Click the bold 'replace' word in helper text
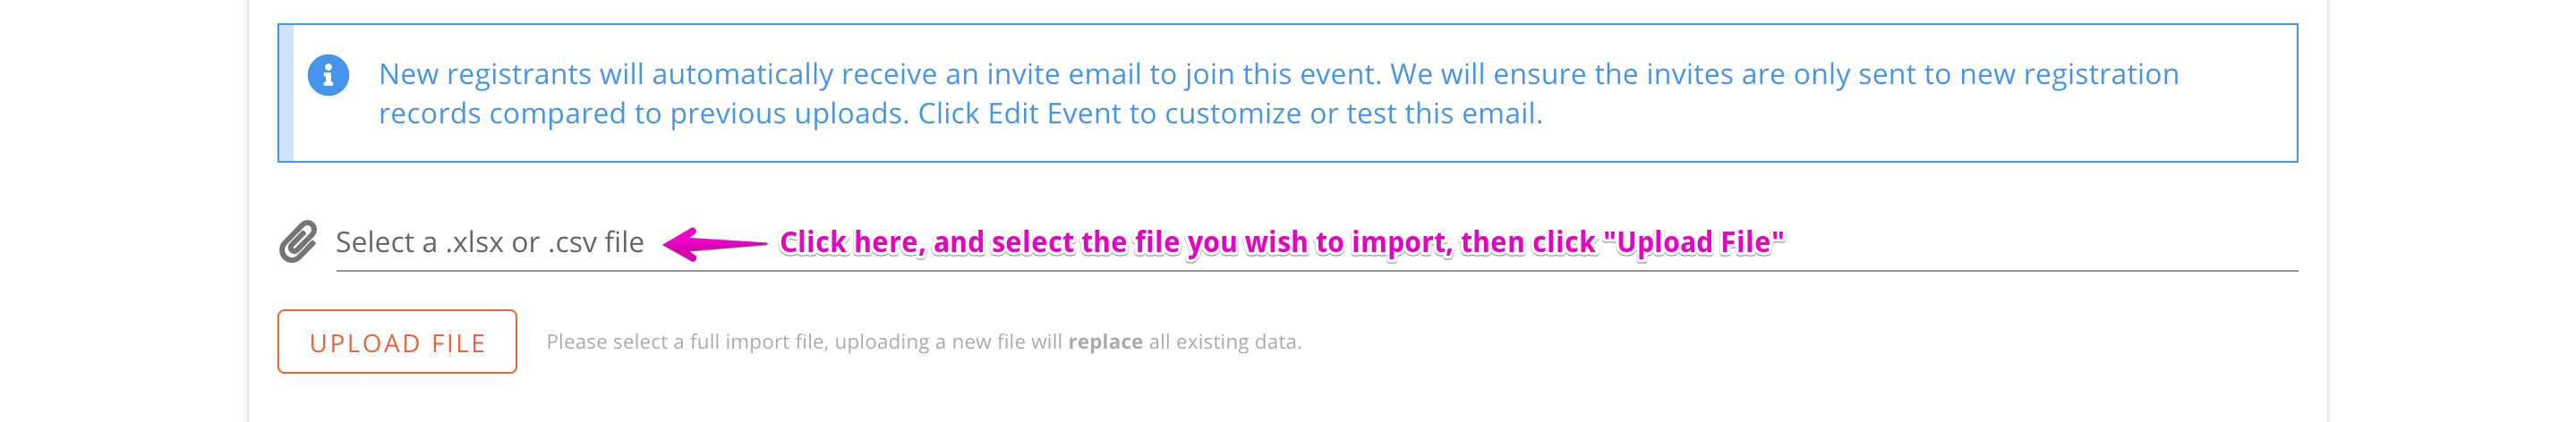2576x422 pixels. coord(1105,342)
